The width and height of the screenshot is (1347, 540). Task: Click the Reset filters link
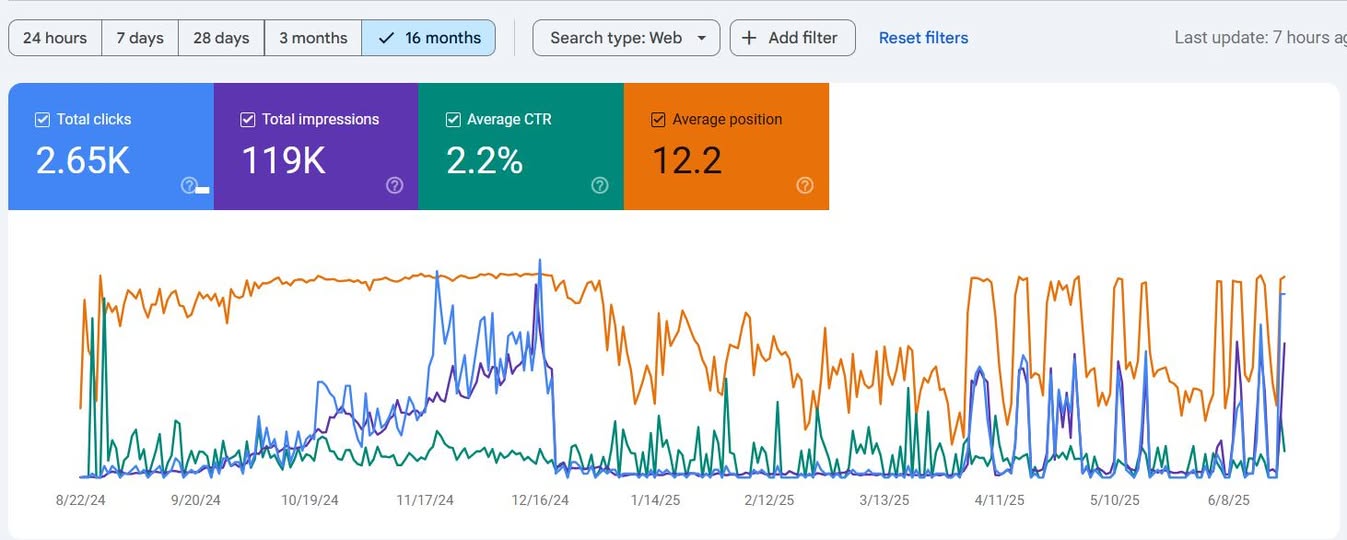tap(923, 38)
